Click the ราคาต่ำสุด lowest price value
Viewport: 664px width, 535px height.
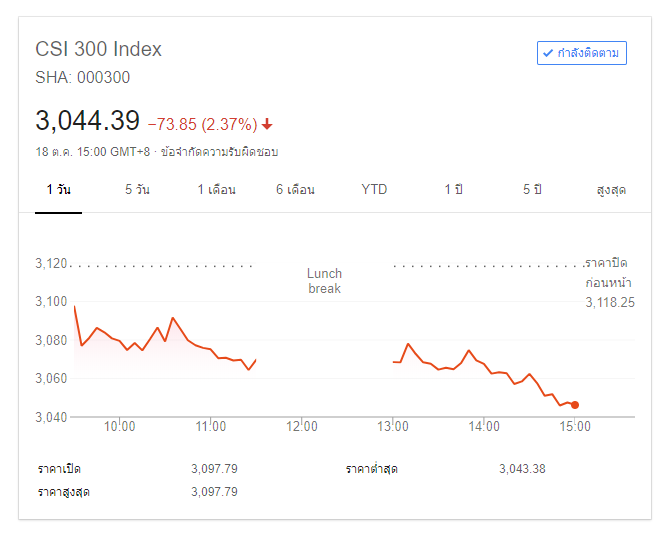pyautogui.click(x=522, y=469)
